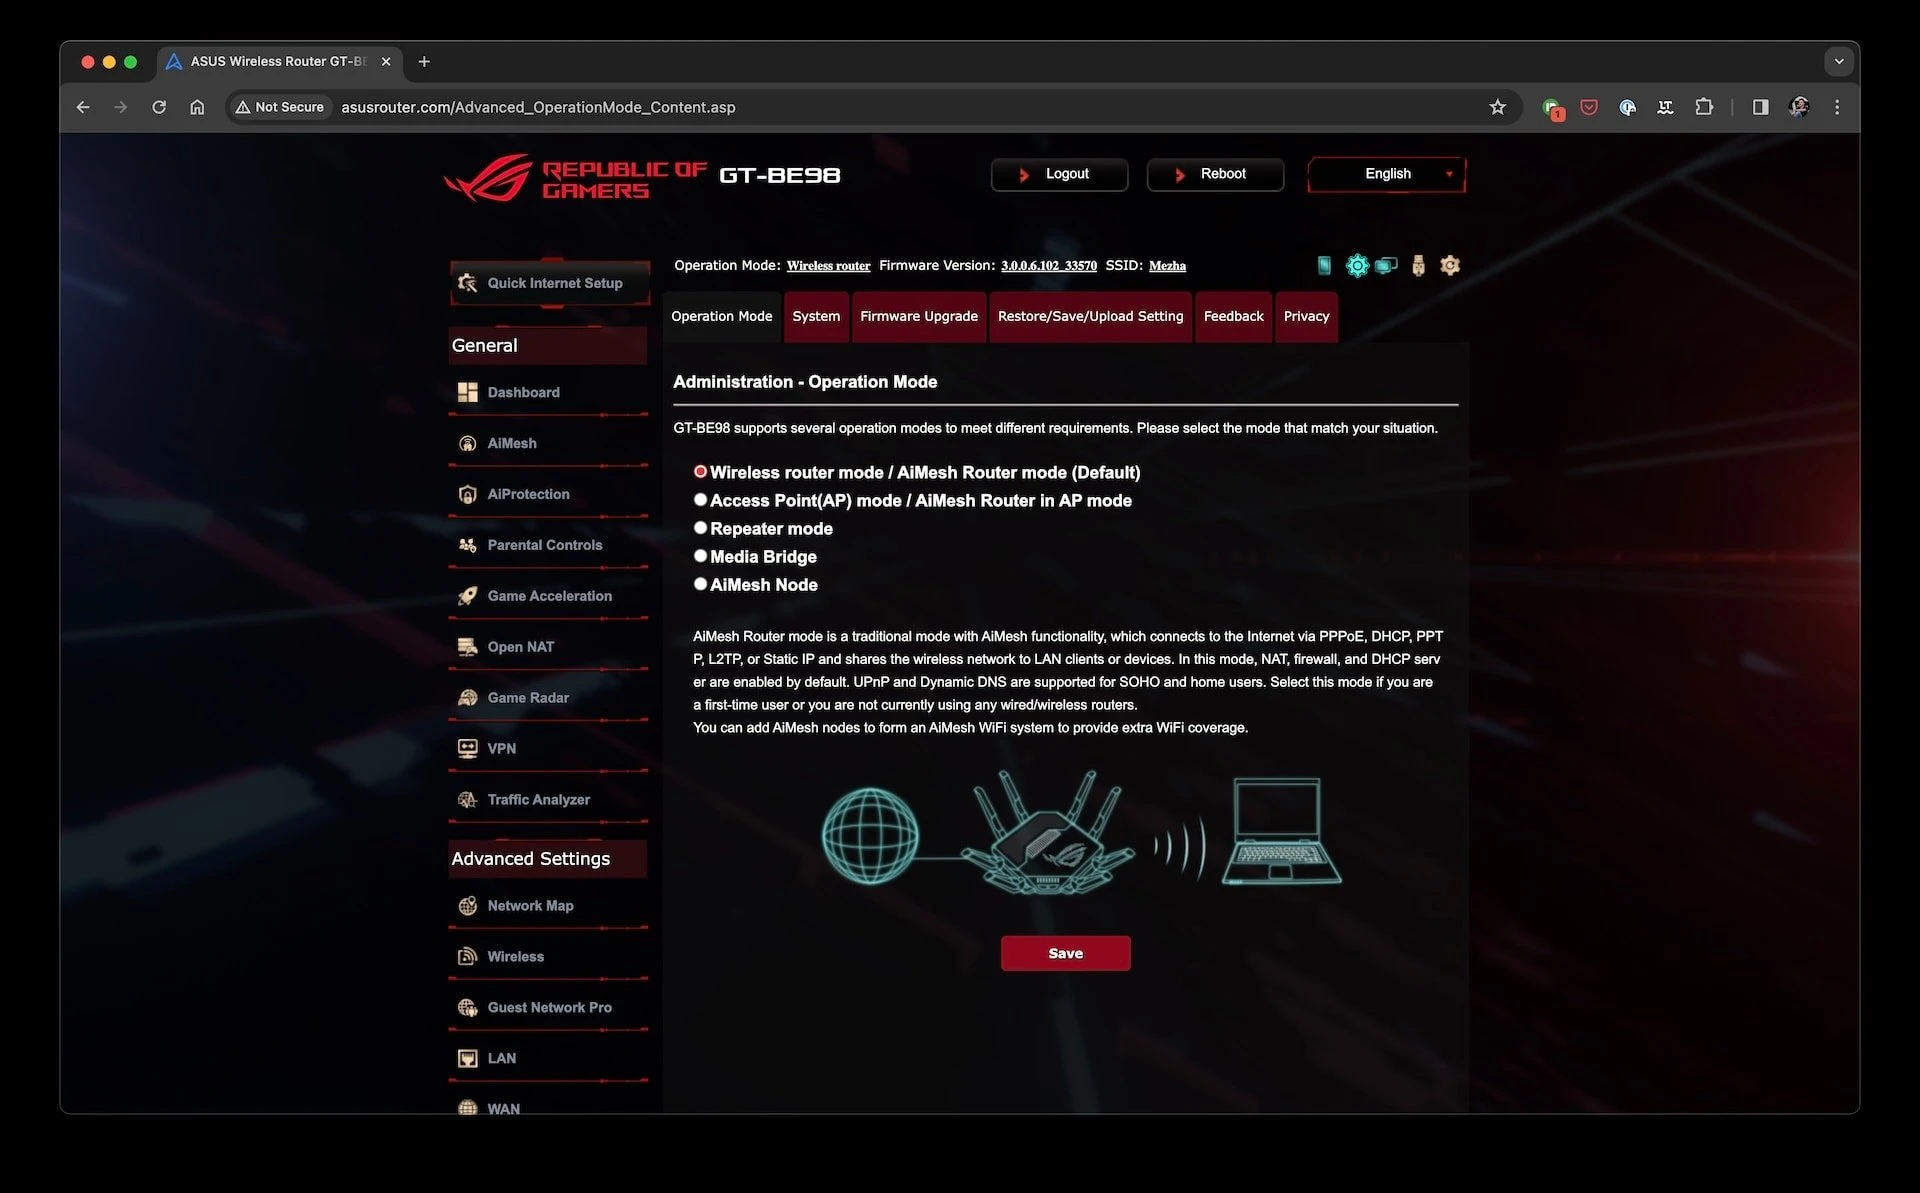The image size is (1920, 1193).
Task: Bookmark this page with the star icon
Action: tap(1497, 107)
